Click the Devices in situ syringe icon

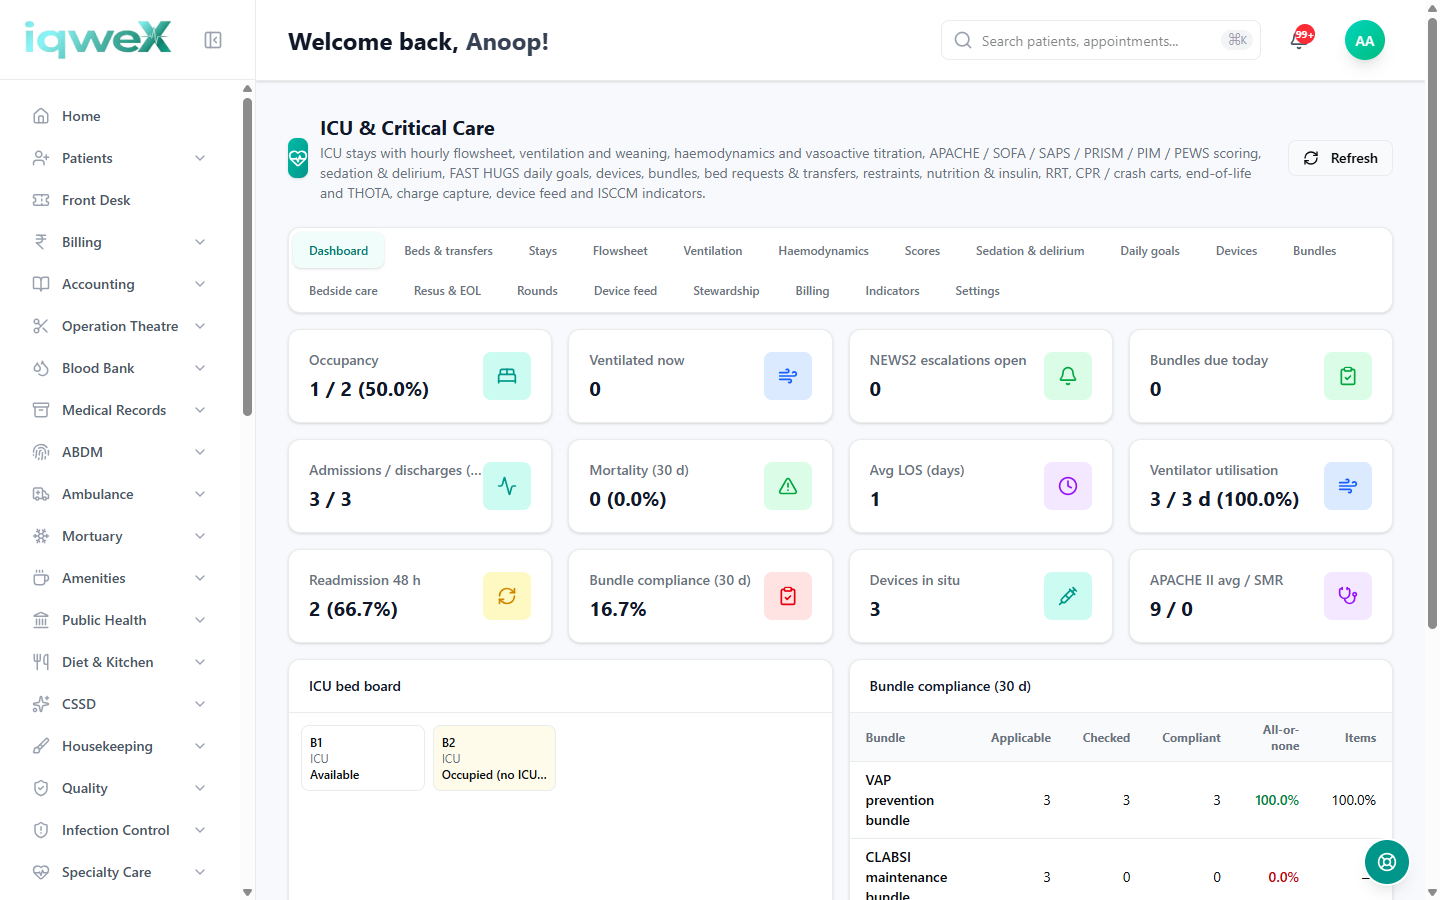pos(1068,596)
